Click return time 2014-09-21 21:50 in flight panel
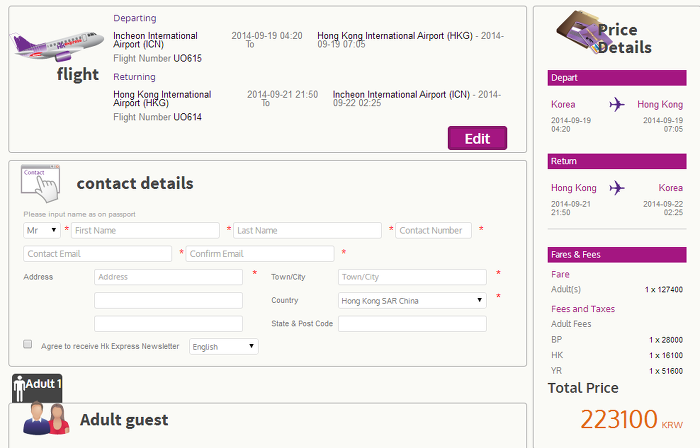 pos(283,95)
